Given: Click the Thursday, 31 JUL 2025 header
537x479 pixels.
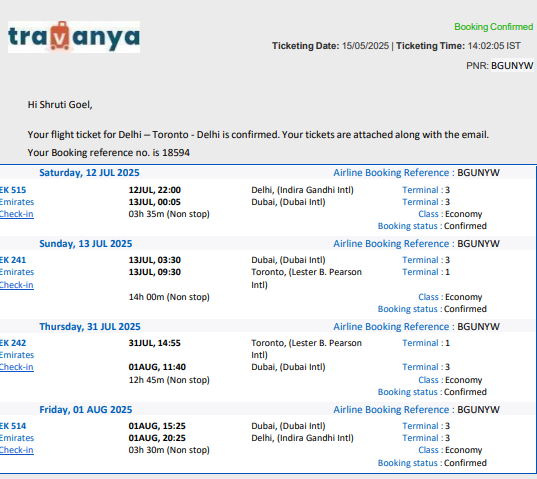Looking at the screenshot, I should (x=90, y=327).
